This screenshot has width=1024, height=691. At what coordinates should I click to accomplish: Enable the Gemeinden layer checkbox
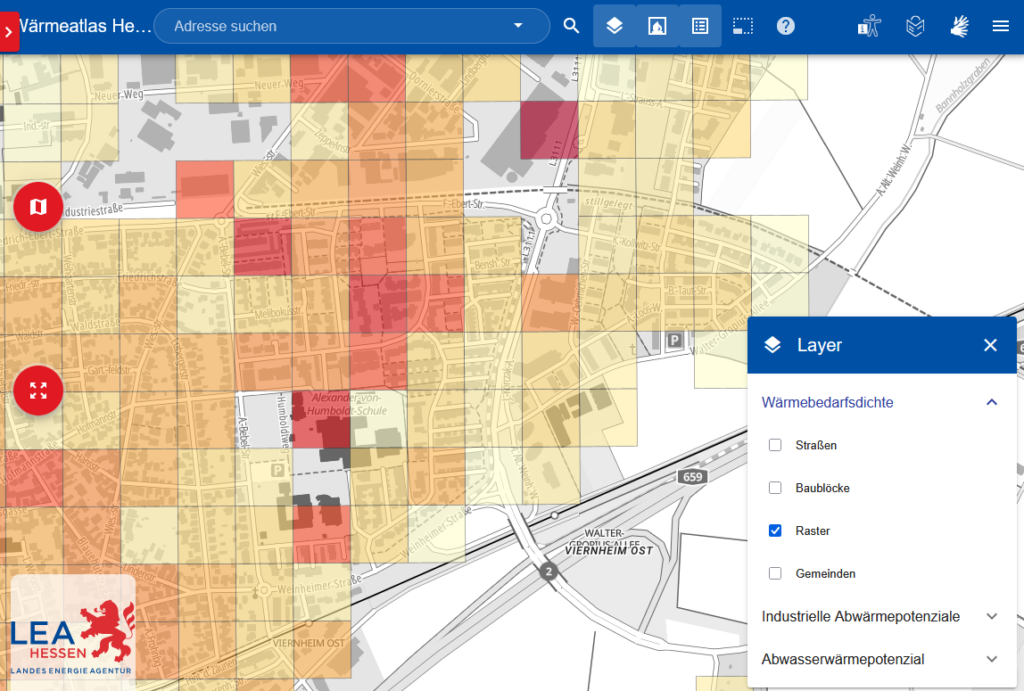coord(775,574)
